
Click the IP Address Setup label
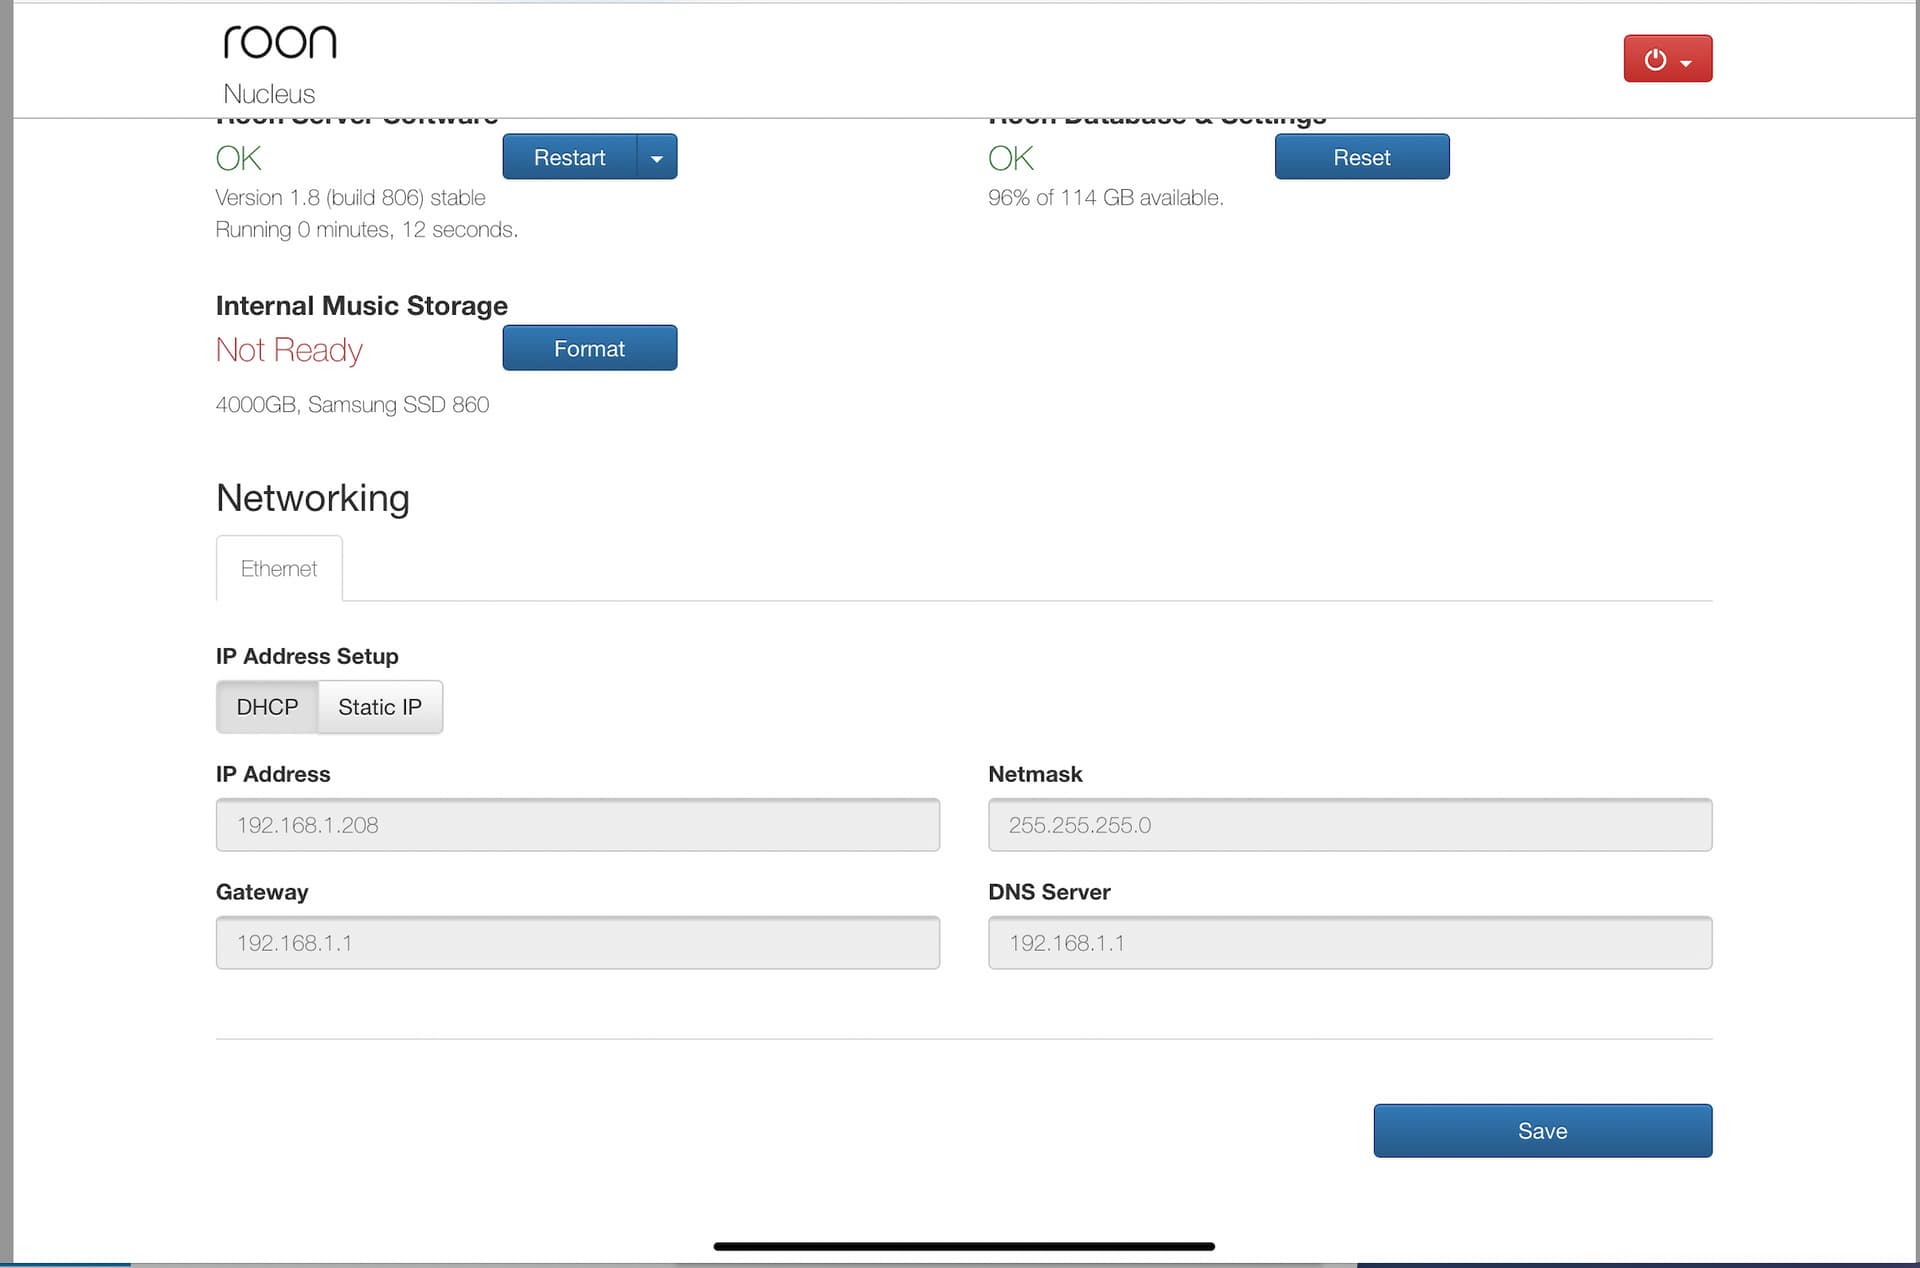click(x=307, y=657)
